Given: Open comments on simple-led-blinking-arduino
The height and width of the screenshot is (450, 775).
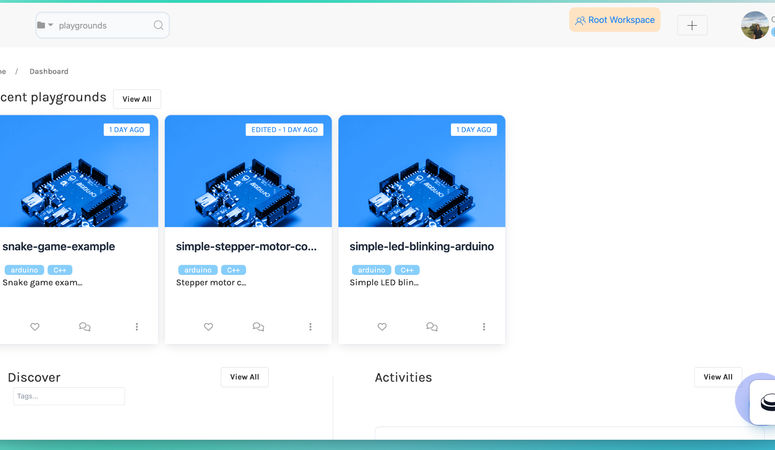Looking at the screenshot, I should 432,326.
